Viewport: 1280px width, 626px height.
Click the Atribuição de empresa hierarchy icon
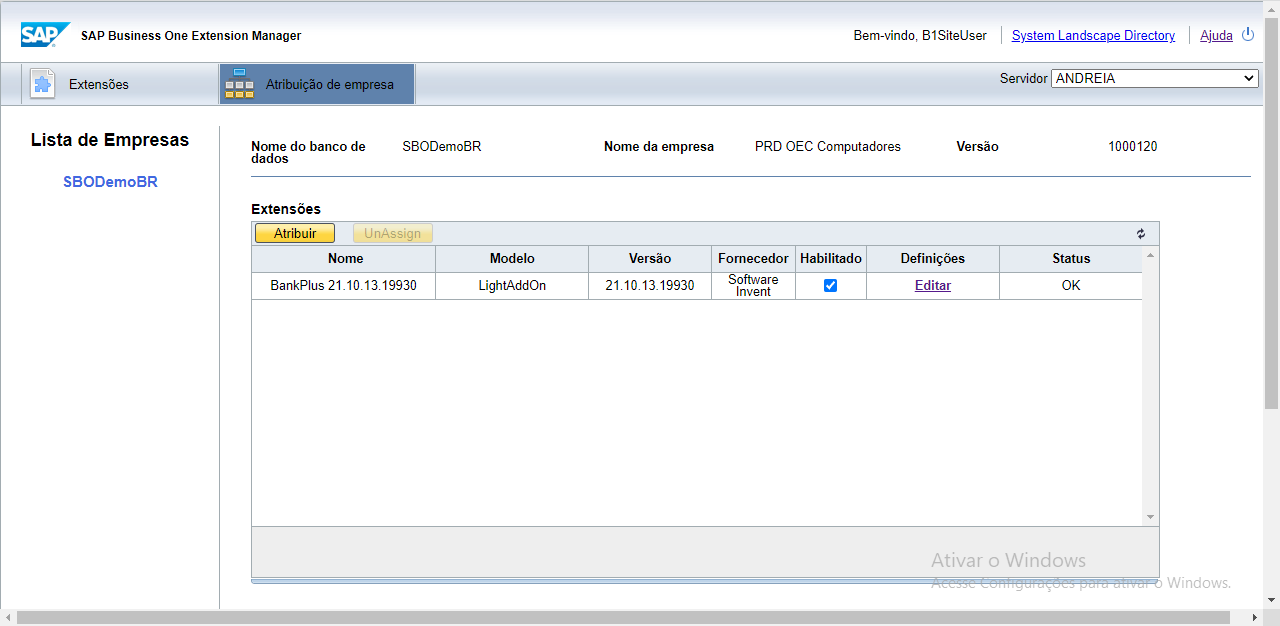pos(239,84)
